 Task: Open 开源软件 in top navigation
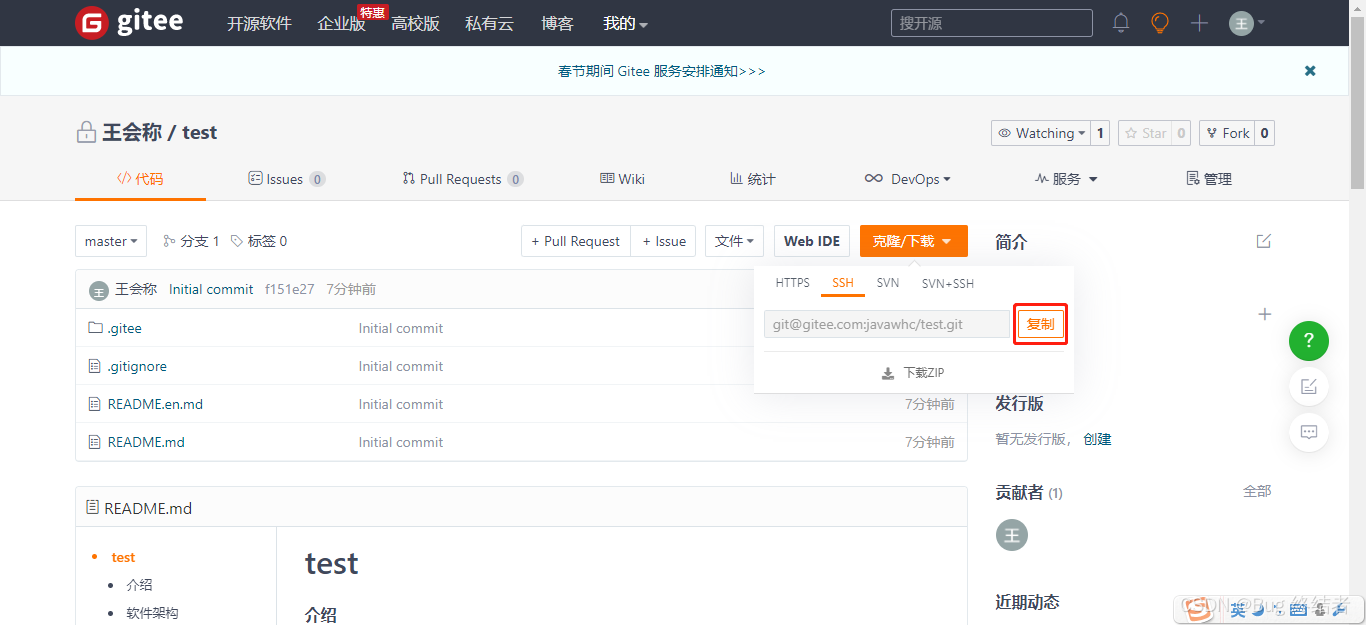[259, 23]
